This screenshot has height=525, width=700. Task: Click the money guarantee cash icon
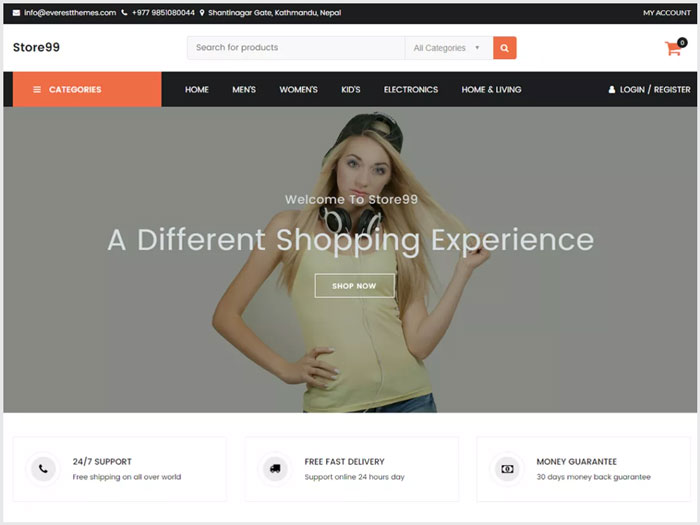point(507,468)
